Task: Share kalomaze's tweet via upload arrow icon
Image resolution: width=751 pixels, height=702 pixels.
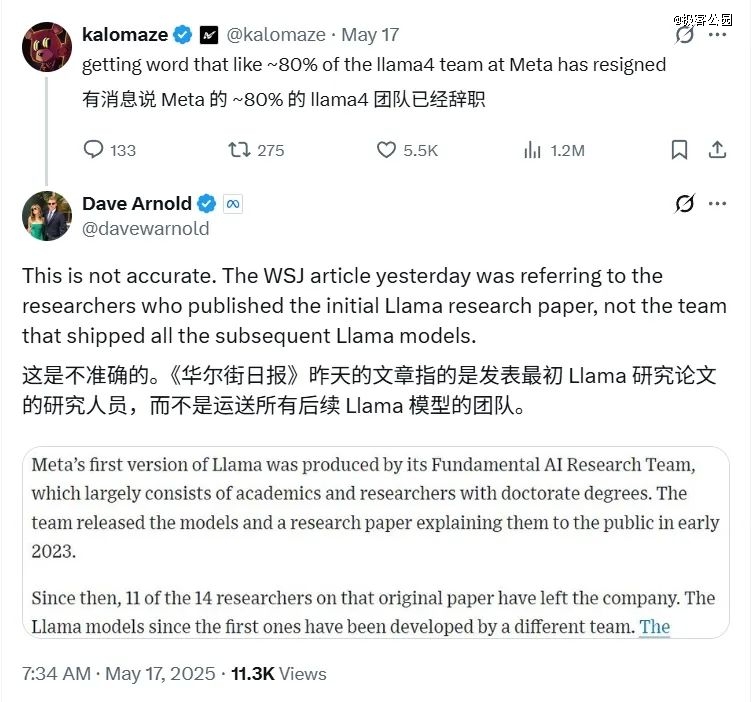Action: (x=717, y=150)
